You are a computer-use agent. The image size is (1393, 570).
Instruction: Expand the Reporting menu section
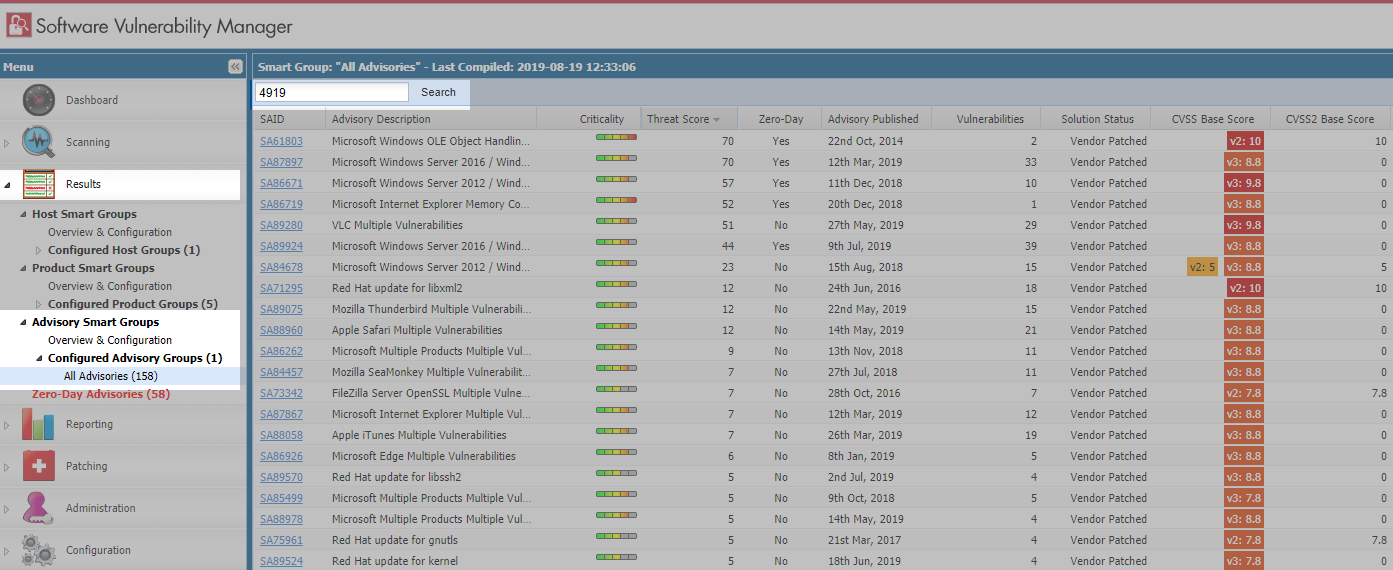[x=7, y=425]
